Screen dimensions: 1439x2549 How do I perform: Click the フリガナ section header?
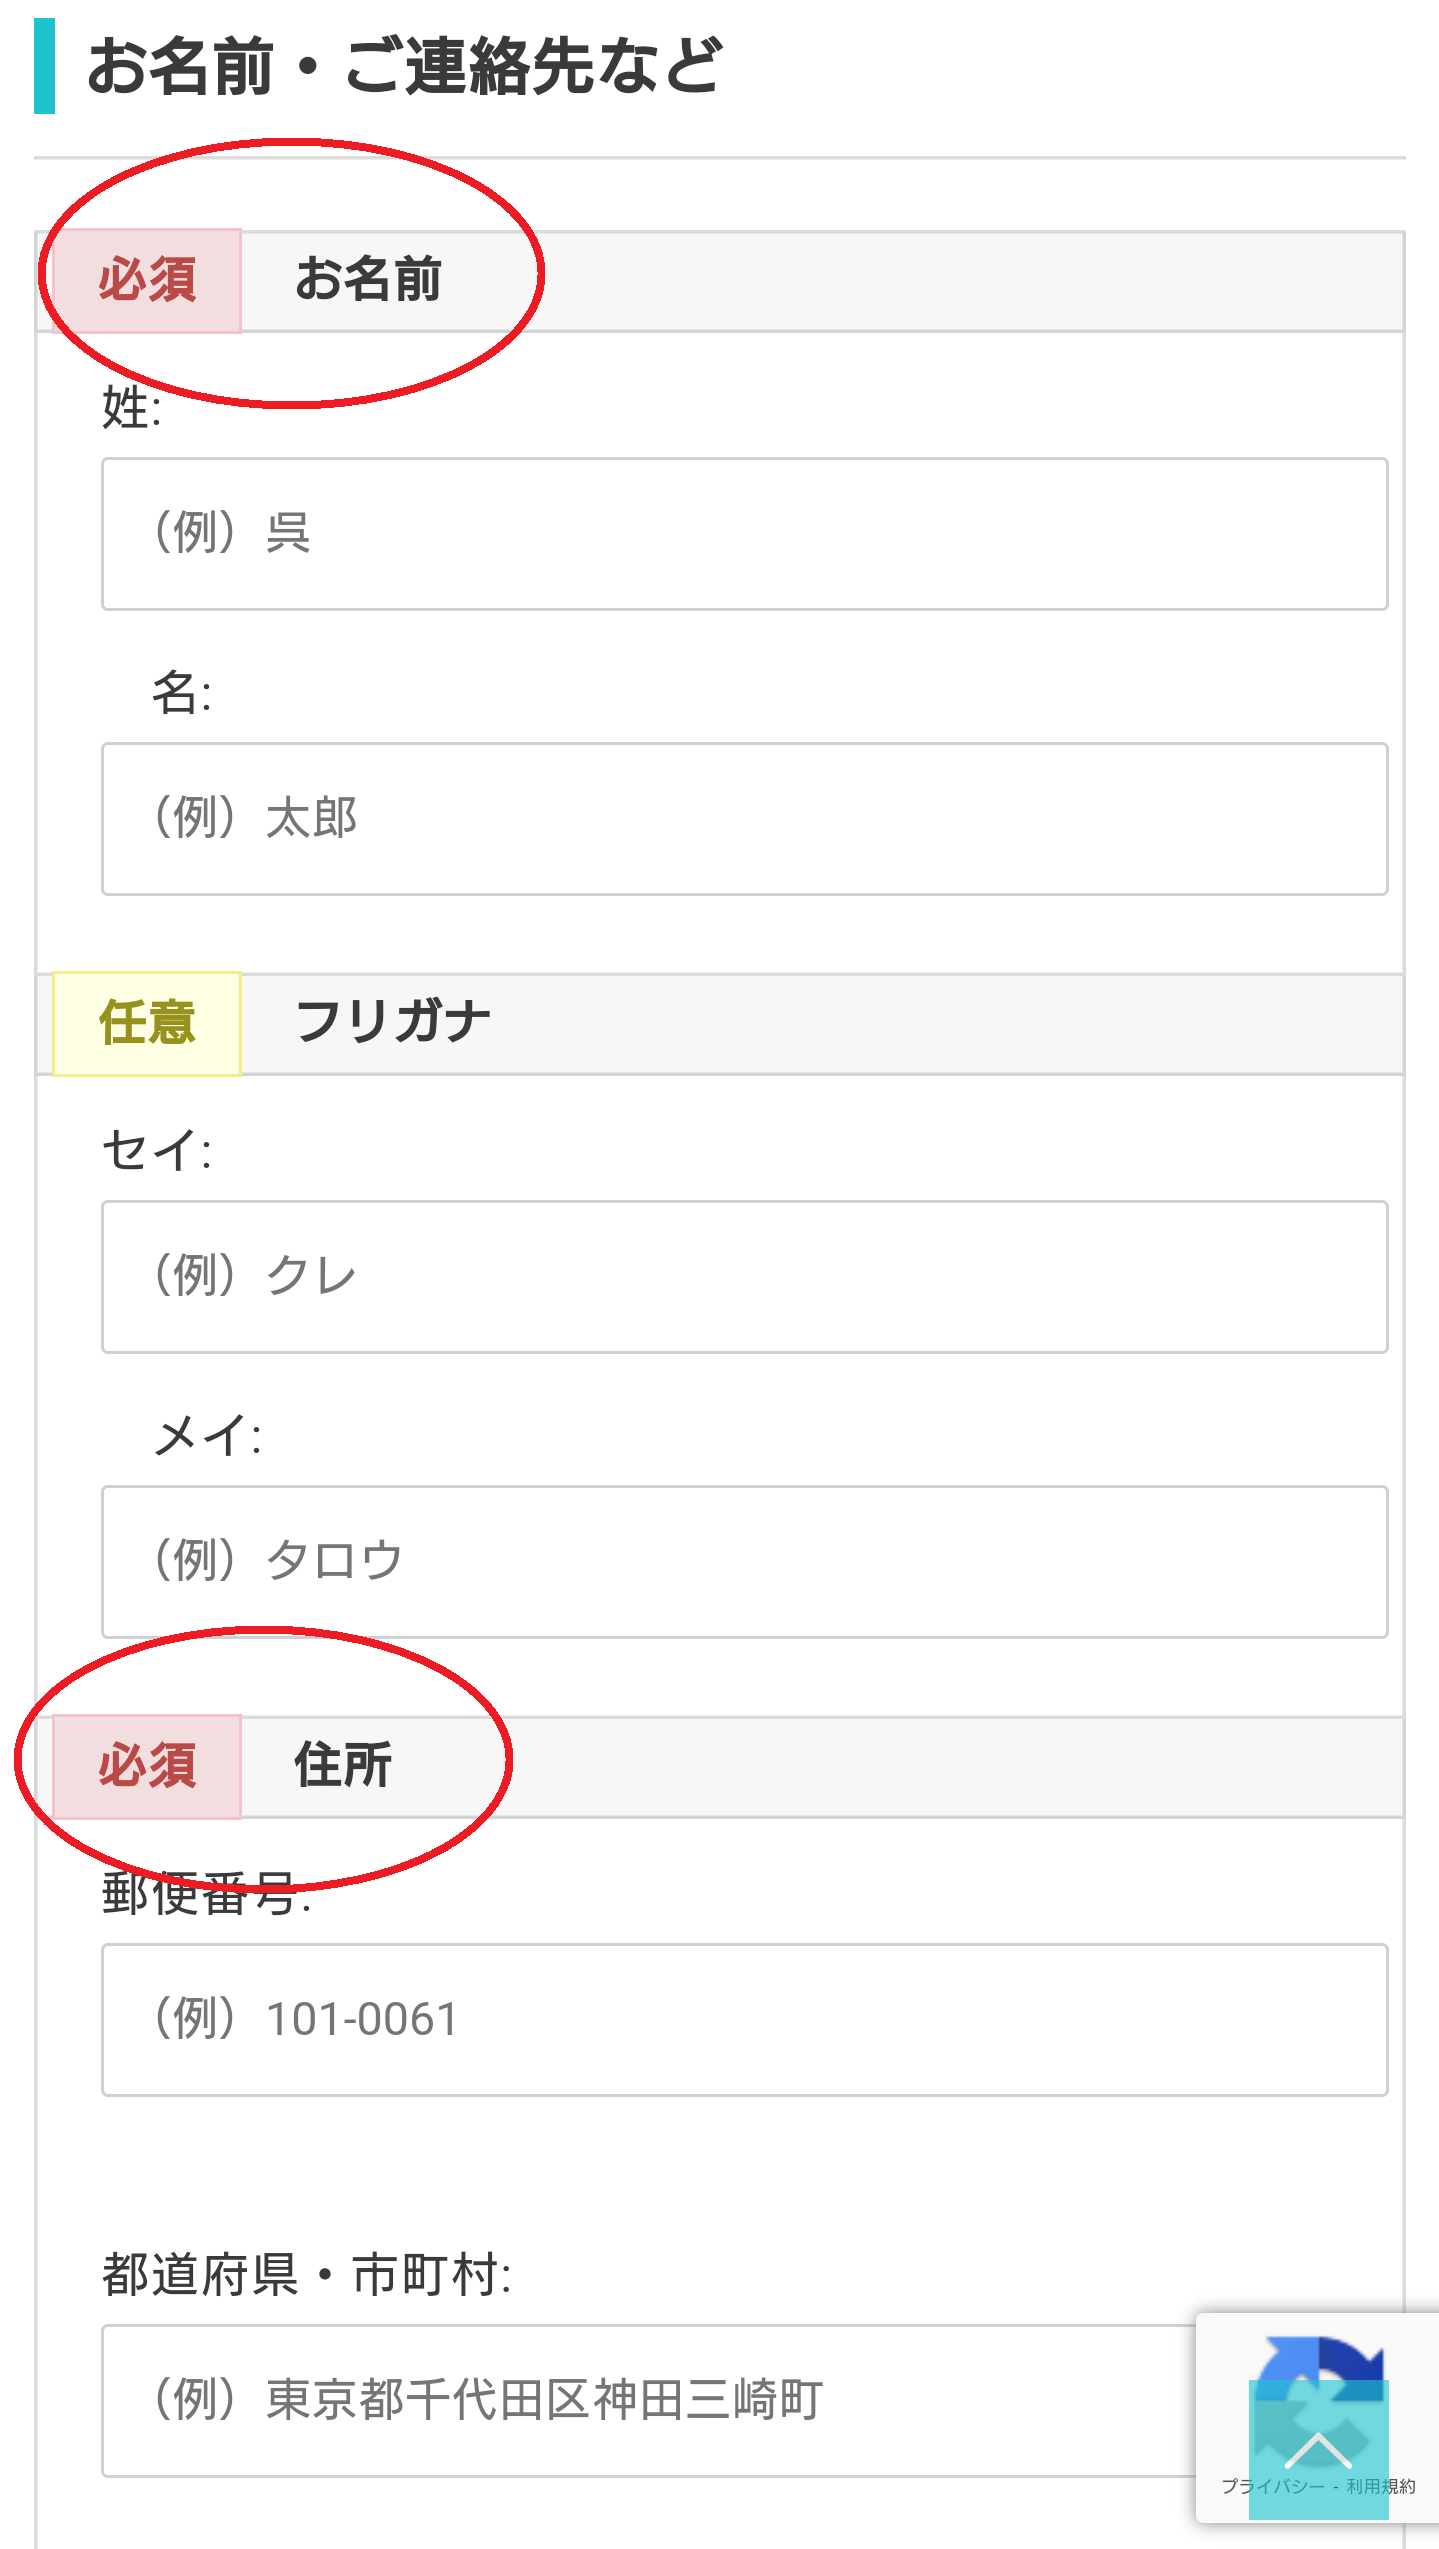pos(393,1023)
